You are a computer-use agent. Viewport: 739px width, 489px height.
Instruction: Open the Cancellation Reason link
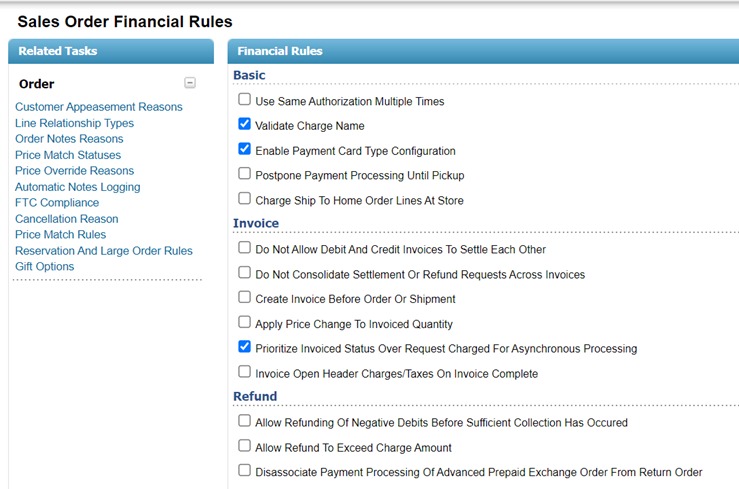[x=67, y=219]
